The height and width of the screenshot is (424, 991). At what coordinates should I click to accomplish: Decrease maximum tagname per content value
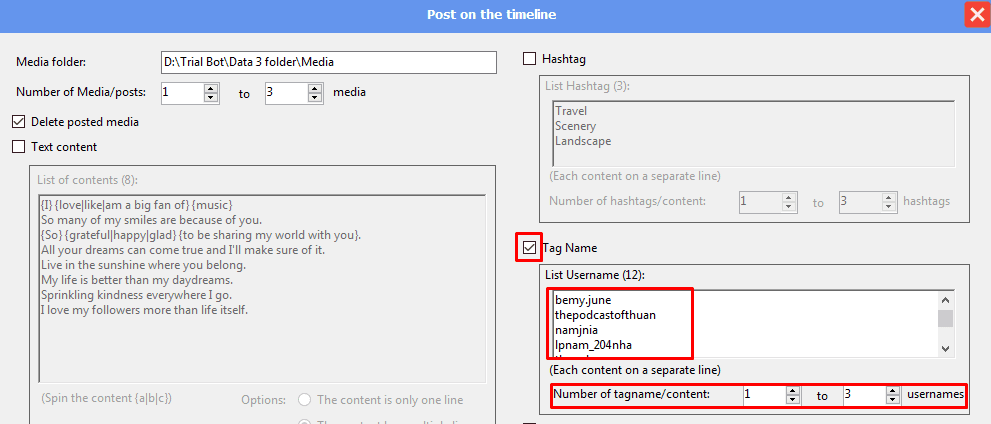click(892, 400)
